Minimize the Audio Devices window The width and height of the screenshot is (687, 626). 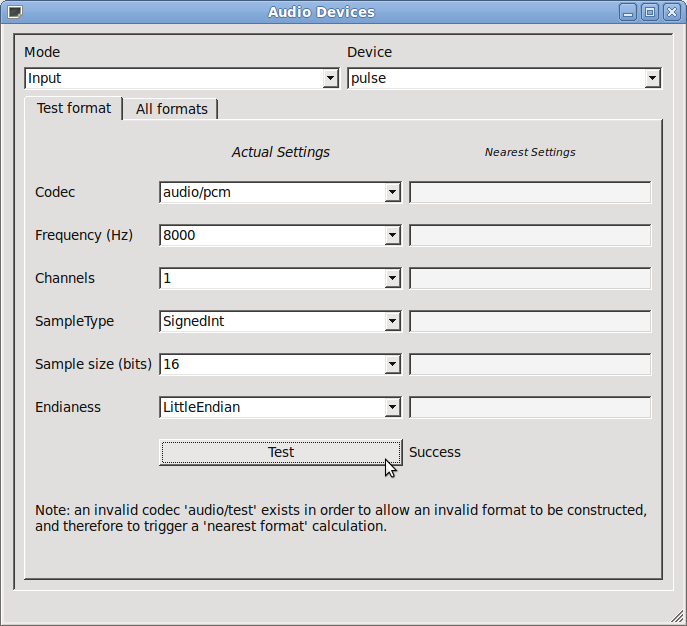(627, 12)
